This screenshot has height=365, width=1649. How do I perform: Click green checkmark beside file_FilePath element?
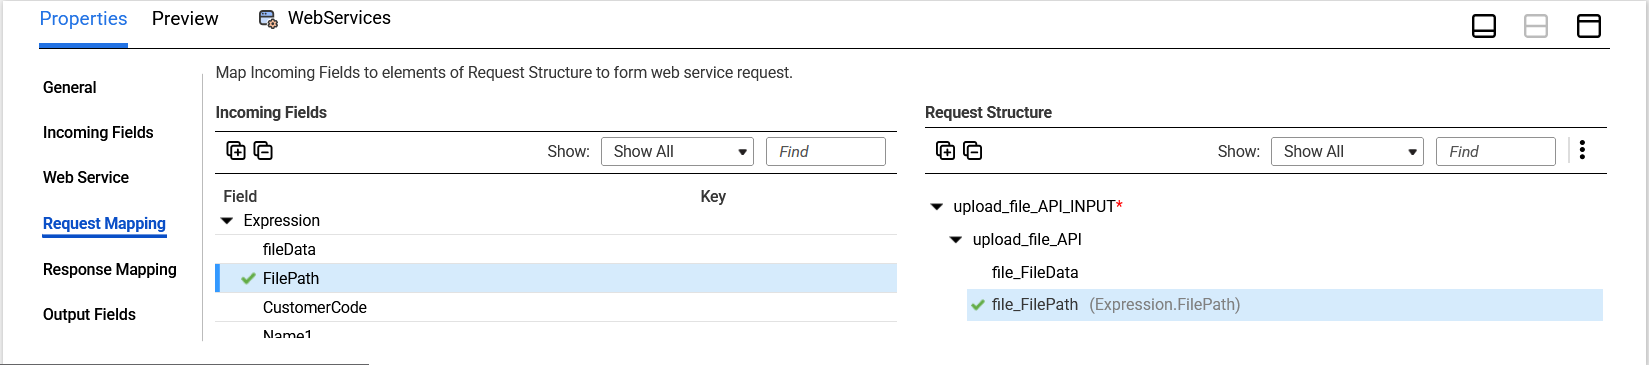978,305
